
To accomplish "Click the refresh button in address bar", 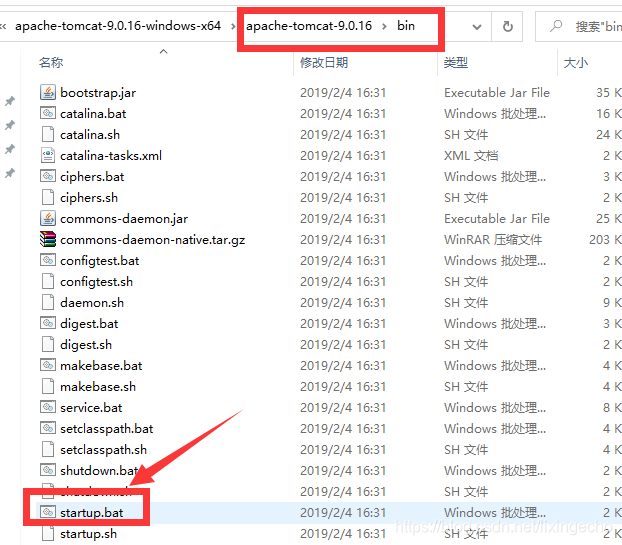I will (x=507, y=27).
